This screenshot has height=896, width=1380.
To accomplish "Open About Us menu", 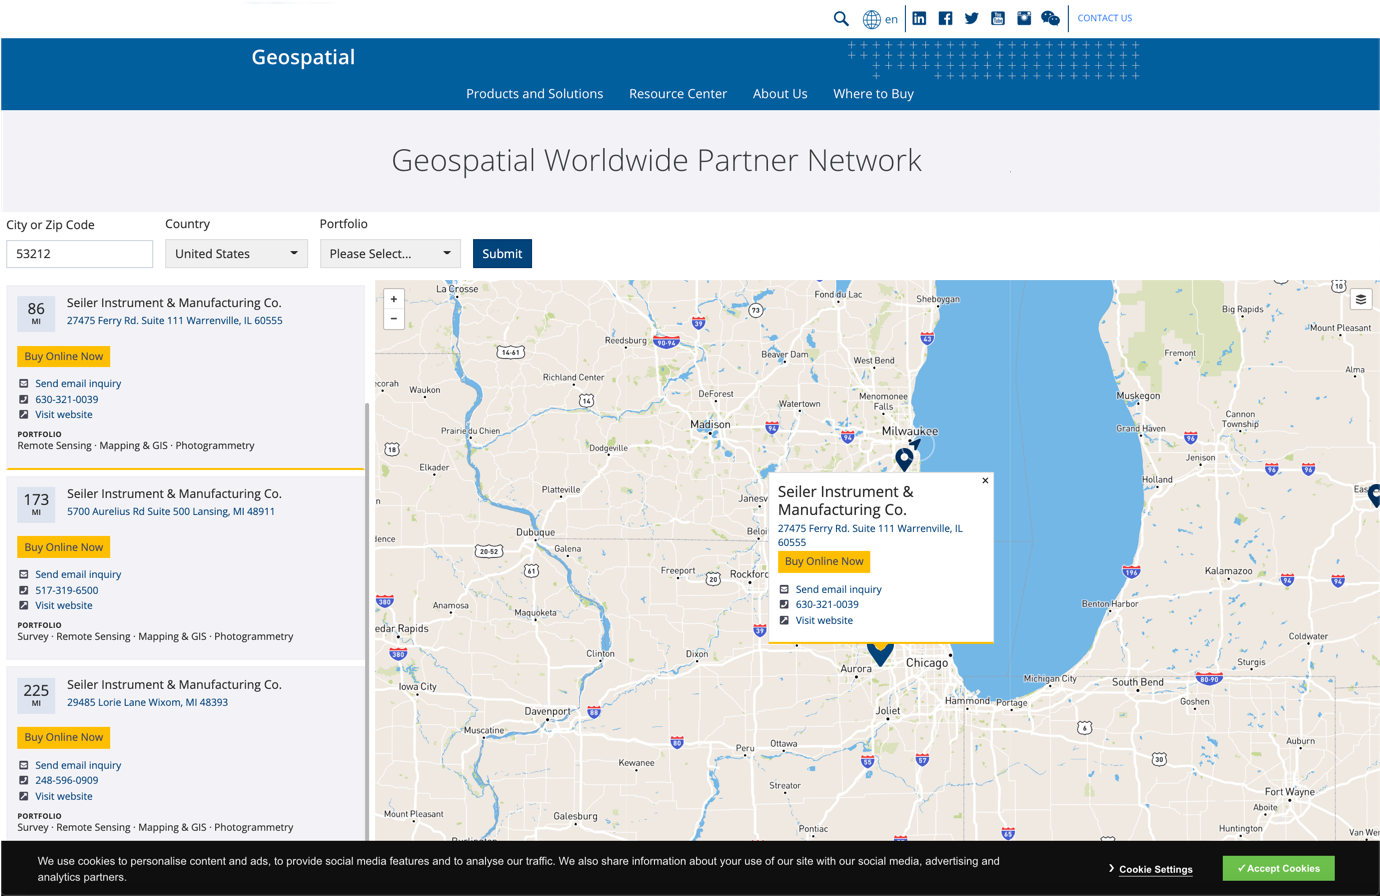I will (x=780, y=93).
